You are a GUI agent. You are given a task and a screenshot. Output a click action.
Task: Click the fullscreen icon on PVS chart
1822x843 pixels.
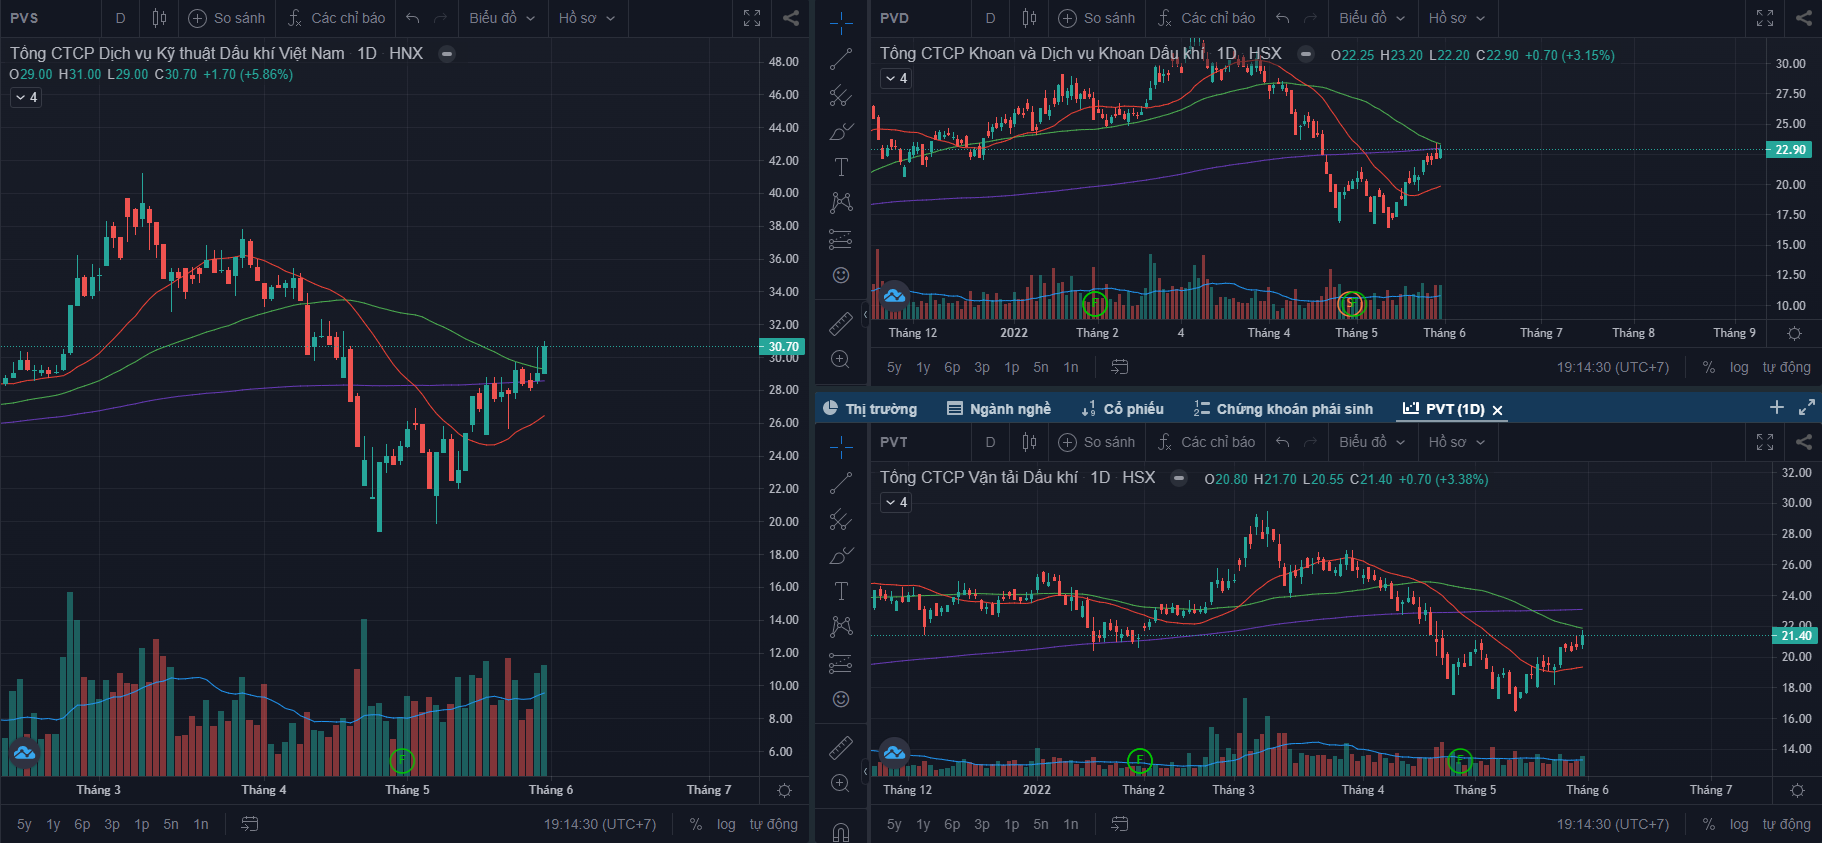[x=752, y=18]
